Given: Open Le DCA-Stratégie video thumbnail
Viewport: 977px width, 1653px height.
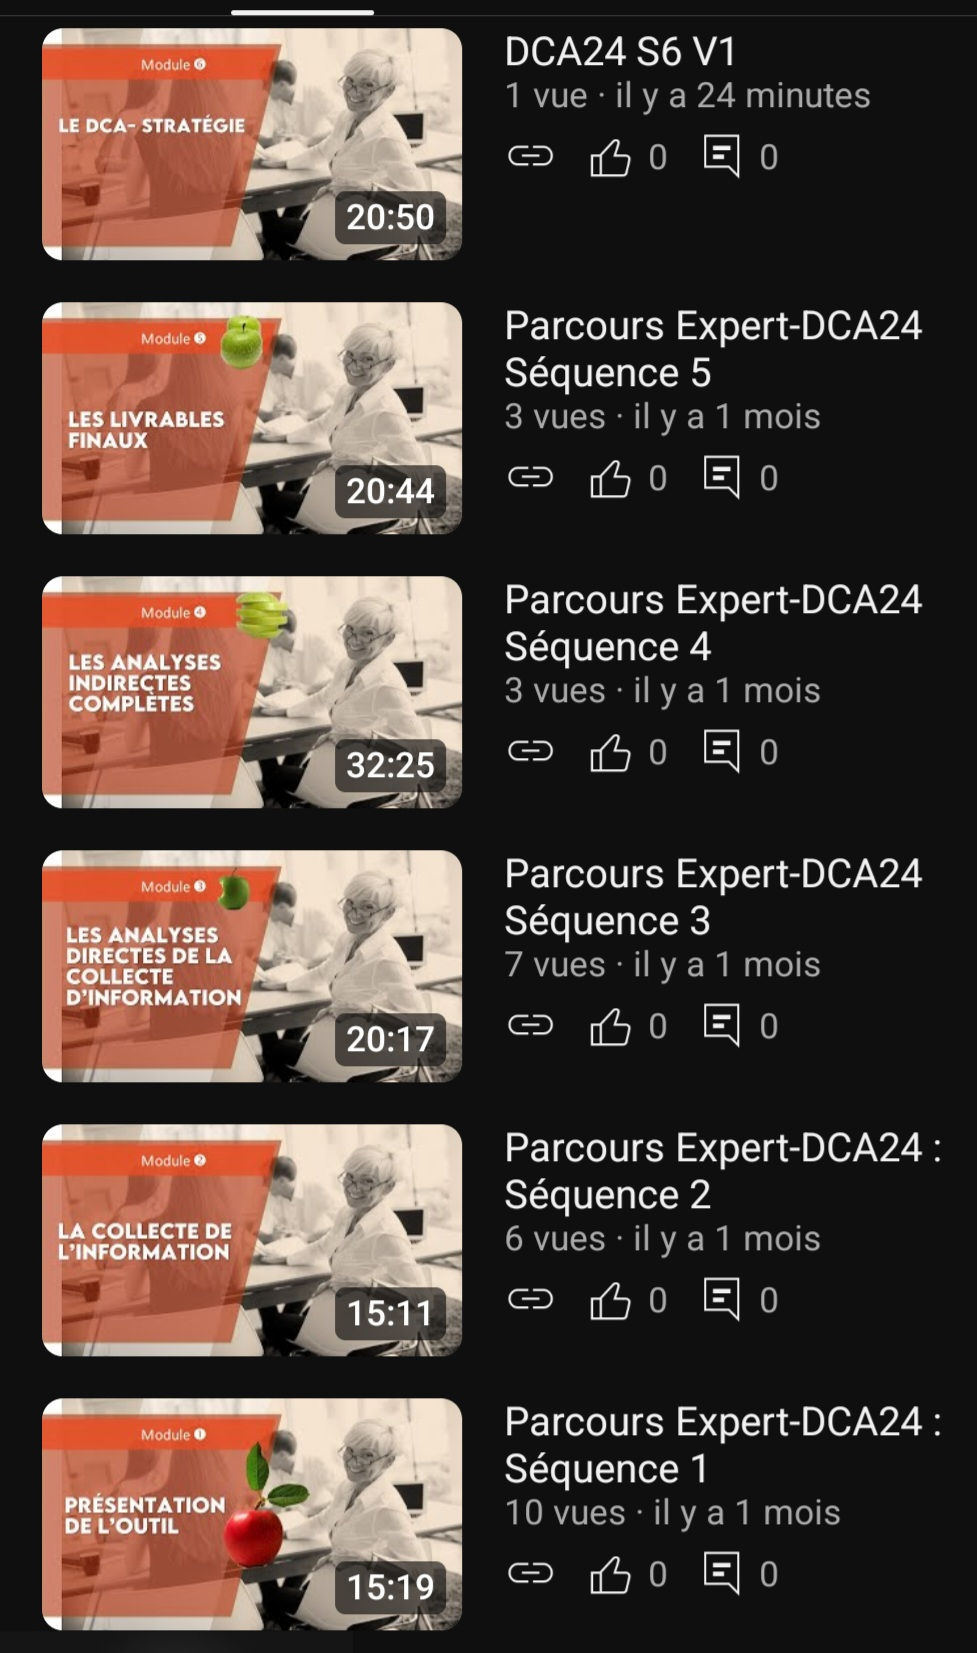Looking at the screenshot, I should 252,144.
